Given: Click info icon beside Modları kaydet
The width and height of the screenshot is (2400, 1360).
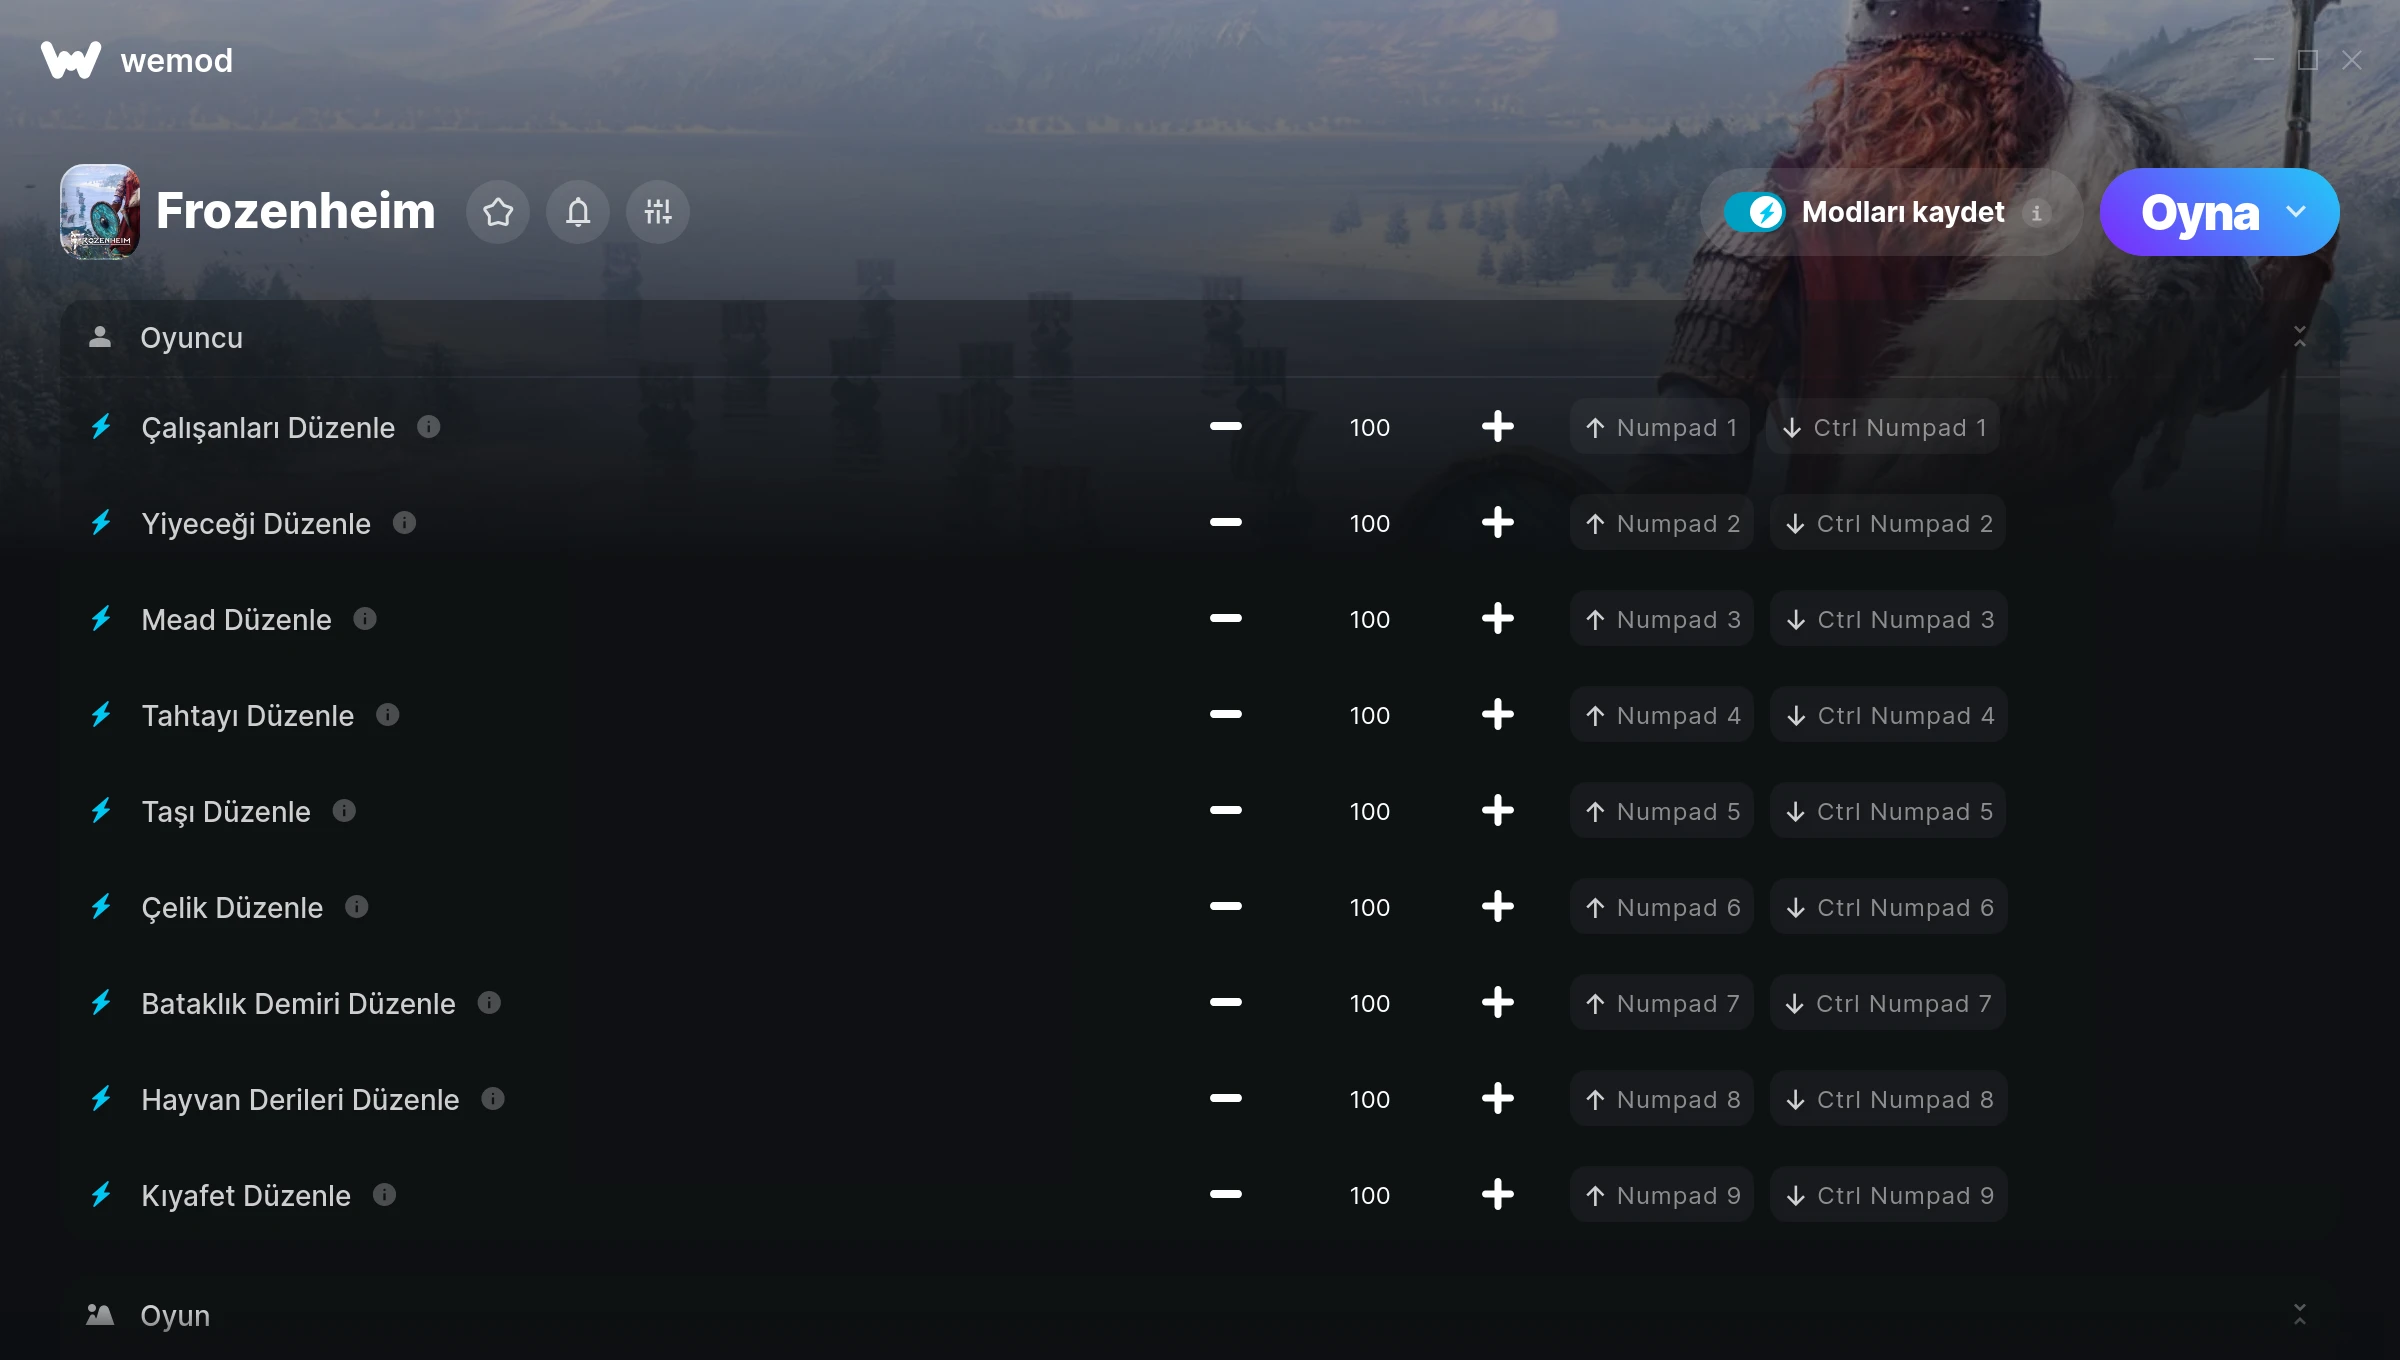Looking at the screenshot, I should 2036,212.
